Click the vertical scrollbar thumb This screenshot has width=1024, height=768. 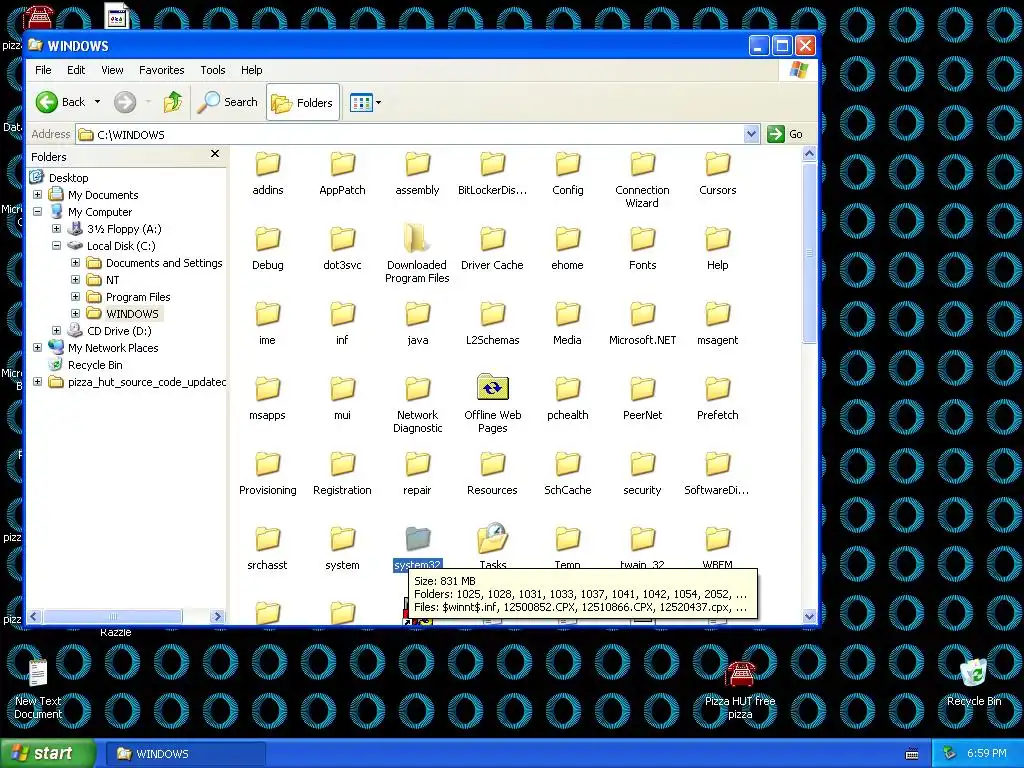pos(809,253)
